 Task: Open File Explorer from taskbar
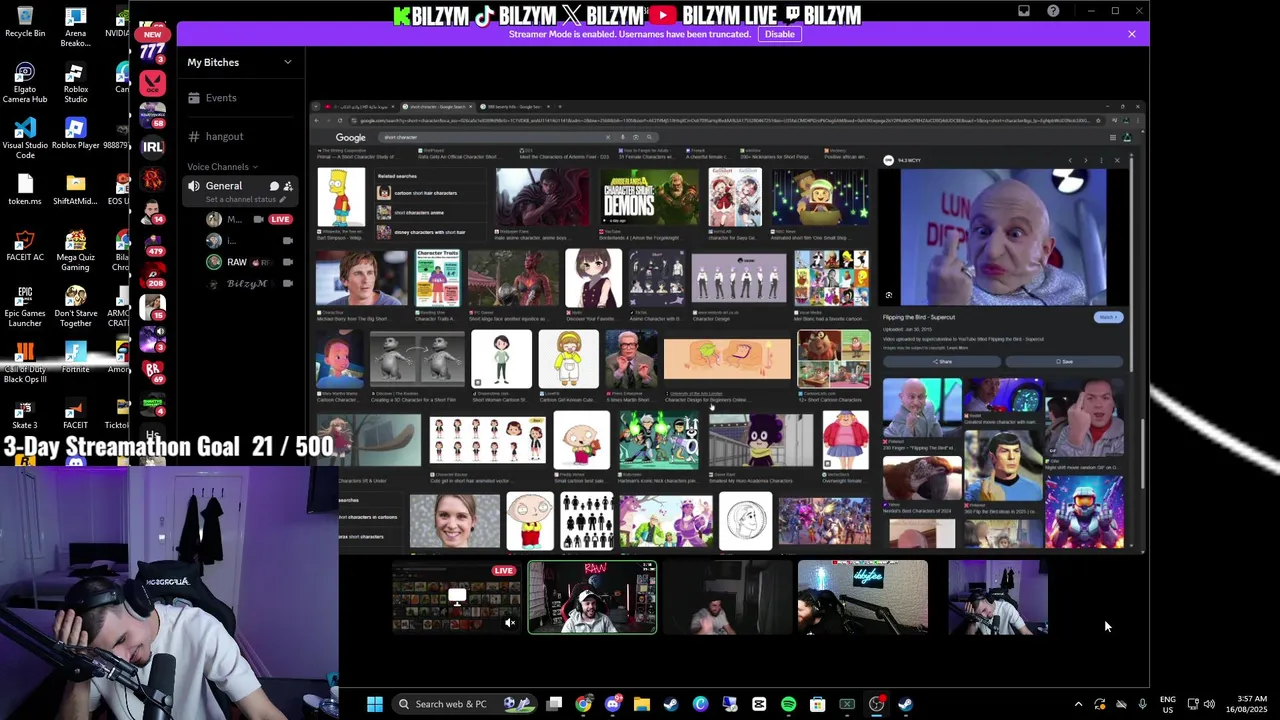[x=642, y=704]
